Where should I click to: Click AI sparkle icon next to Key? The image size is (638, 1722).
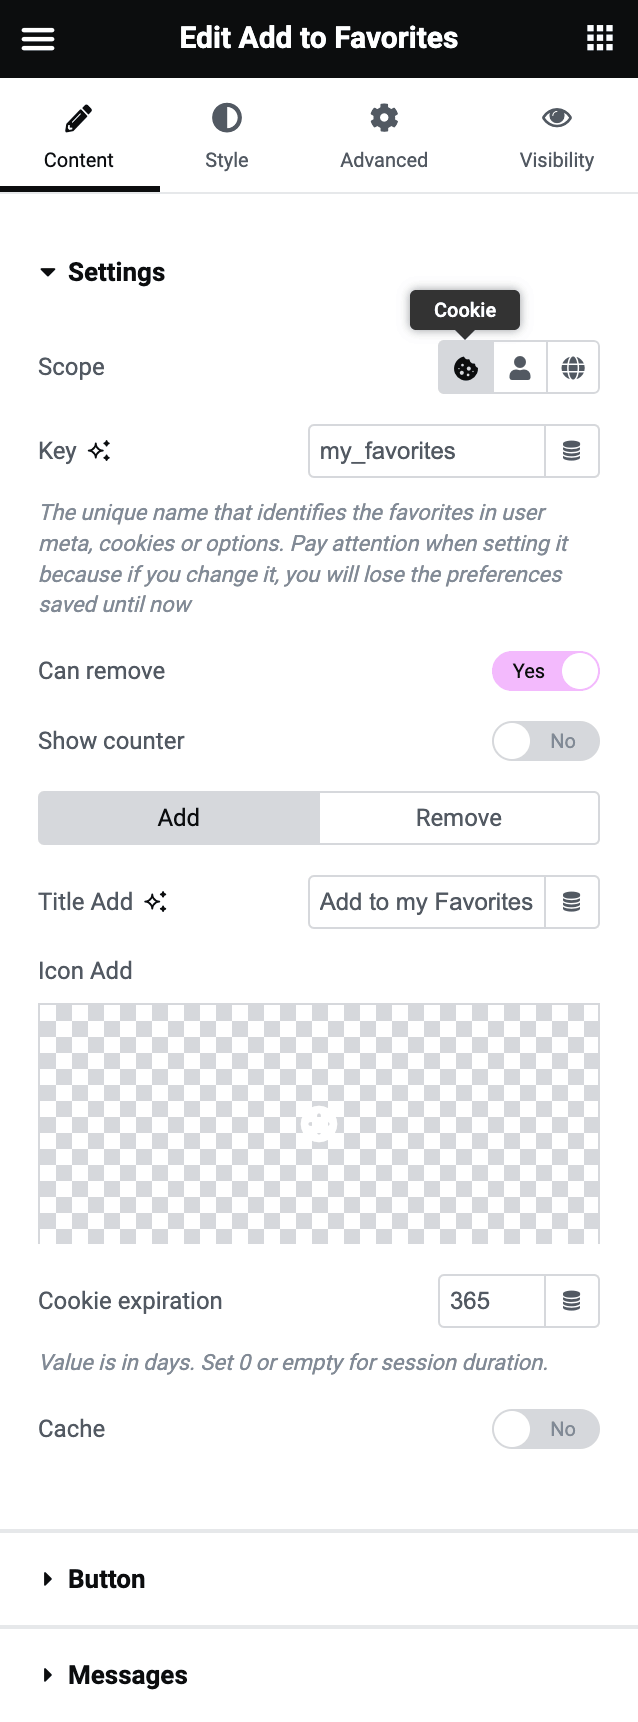click(99, 451)
